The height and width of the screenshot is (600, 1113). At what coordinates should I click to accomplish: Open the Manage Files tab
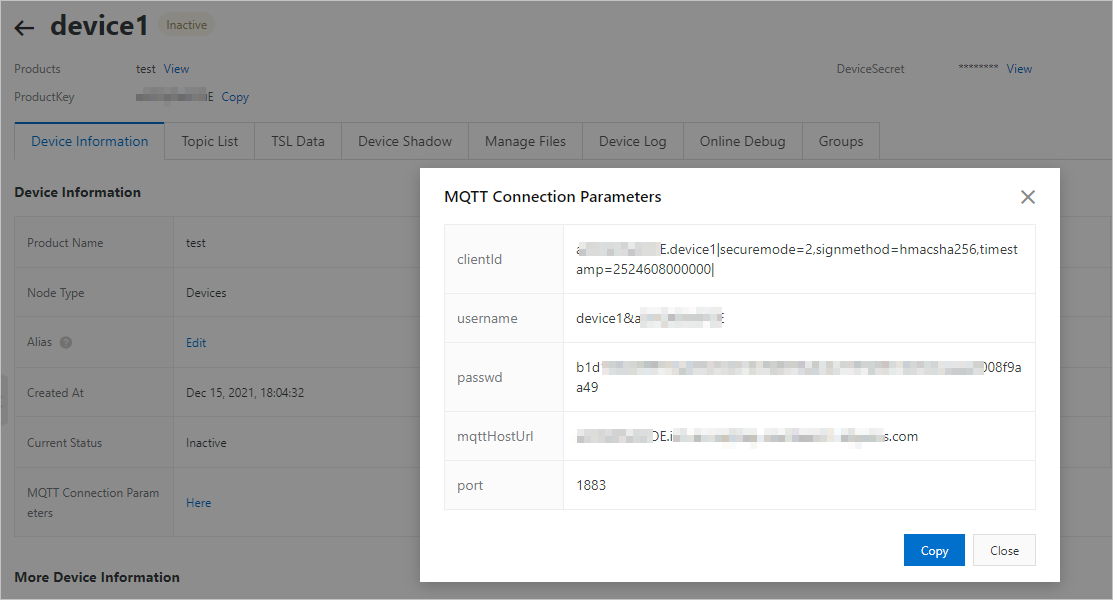coord(524,141)
